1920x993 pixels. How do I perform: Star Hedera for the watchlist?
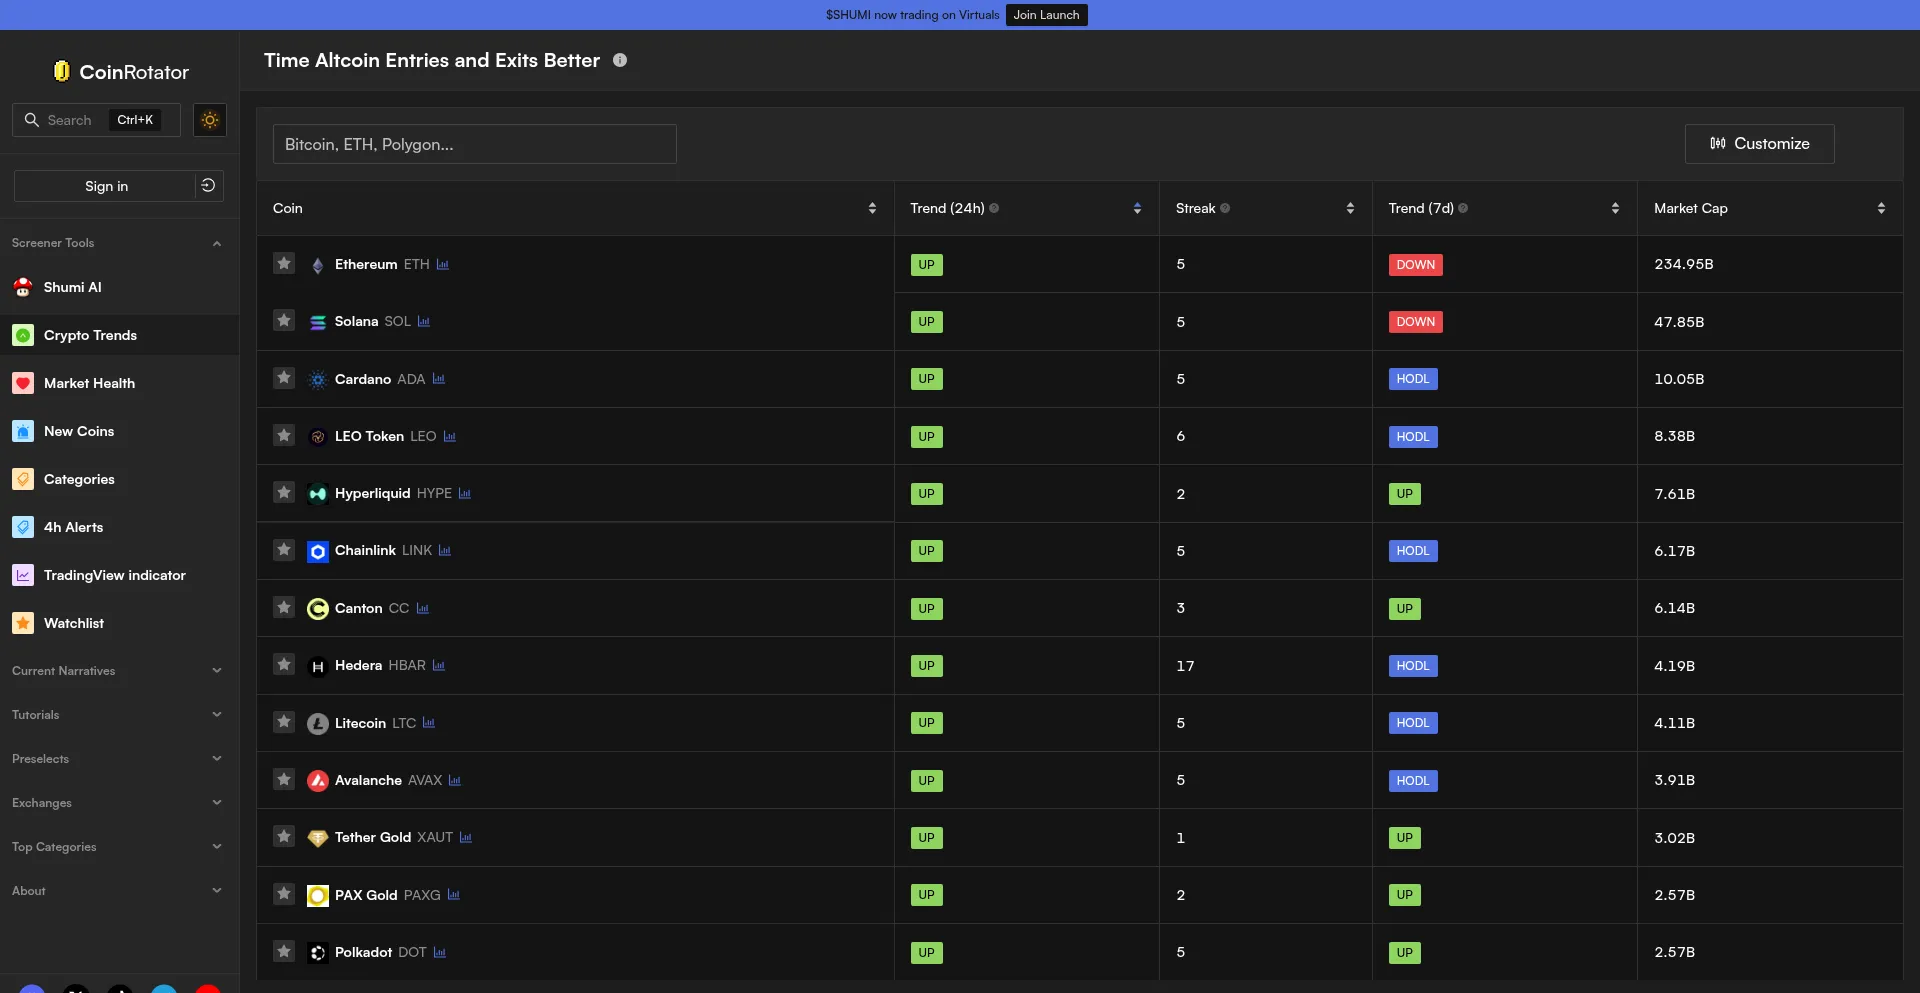[x=284, y=665]
